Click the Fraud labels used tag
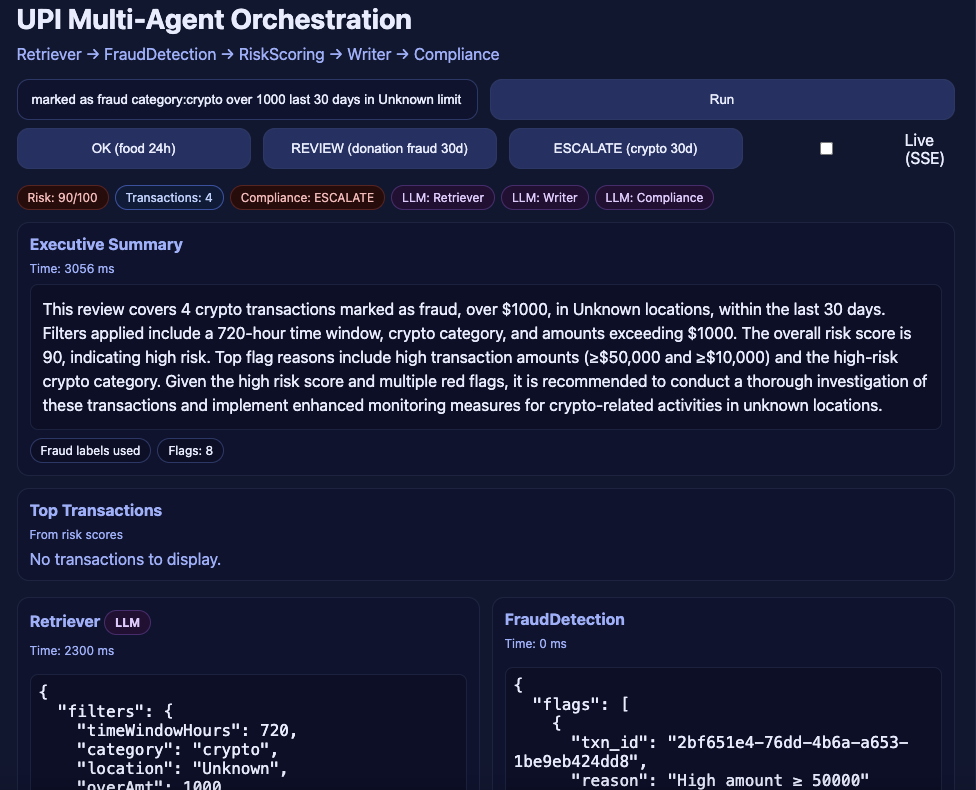The height and width of the screenshot is (790, 976). (x=90, y=451)
